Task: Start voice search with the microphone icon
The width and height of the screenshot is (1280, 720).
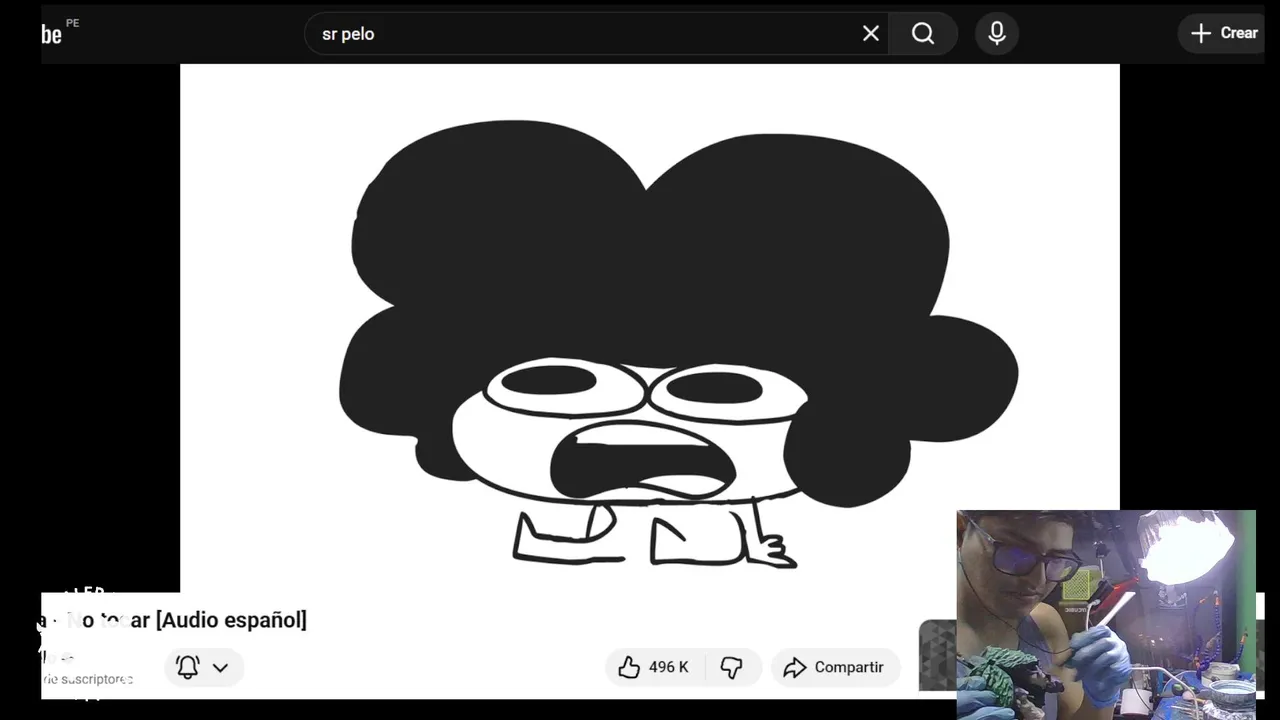Action: click(x=997, y=34)
